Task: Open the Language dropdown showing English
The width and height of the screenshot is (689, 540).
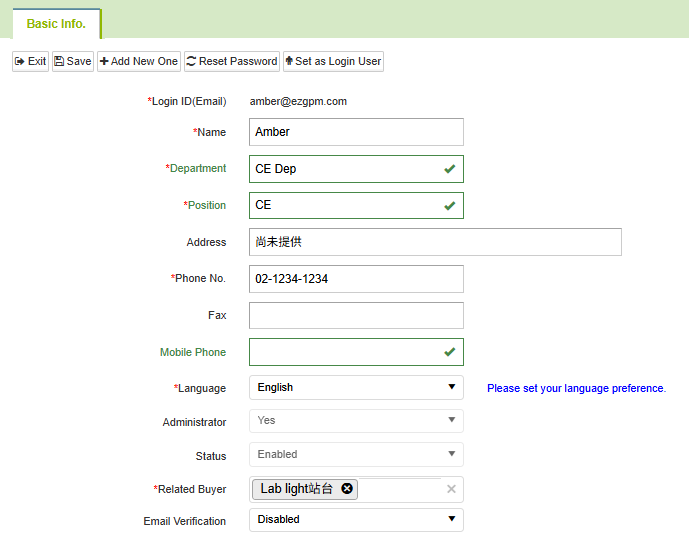Action: pyautogui.click(x=356, y=387)
